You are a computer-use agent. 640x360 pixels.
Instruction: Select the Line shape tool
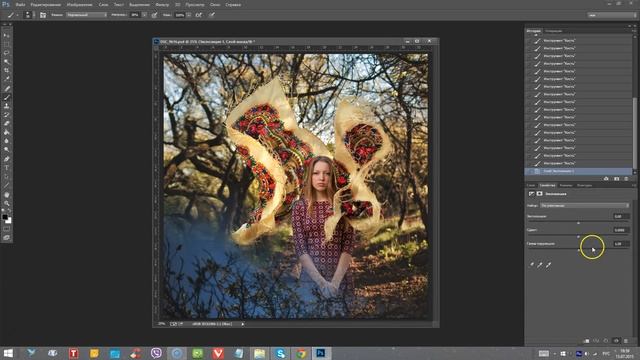(7, 185)
